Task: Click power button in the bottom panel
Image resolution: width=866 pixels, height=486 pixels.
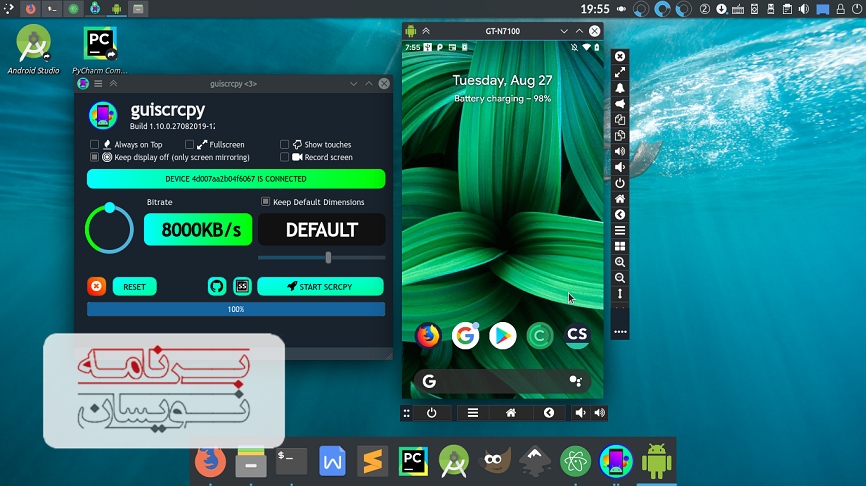Action: (431, 413)
